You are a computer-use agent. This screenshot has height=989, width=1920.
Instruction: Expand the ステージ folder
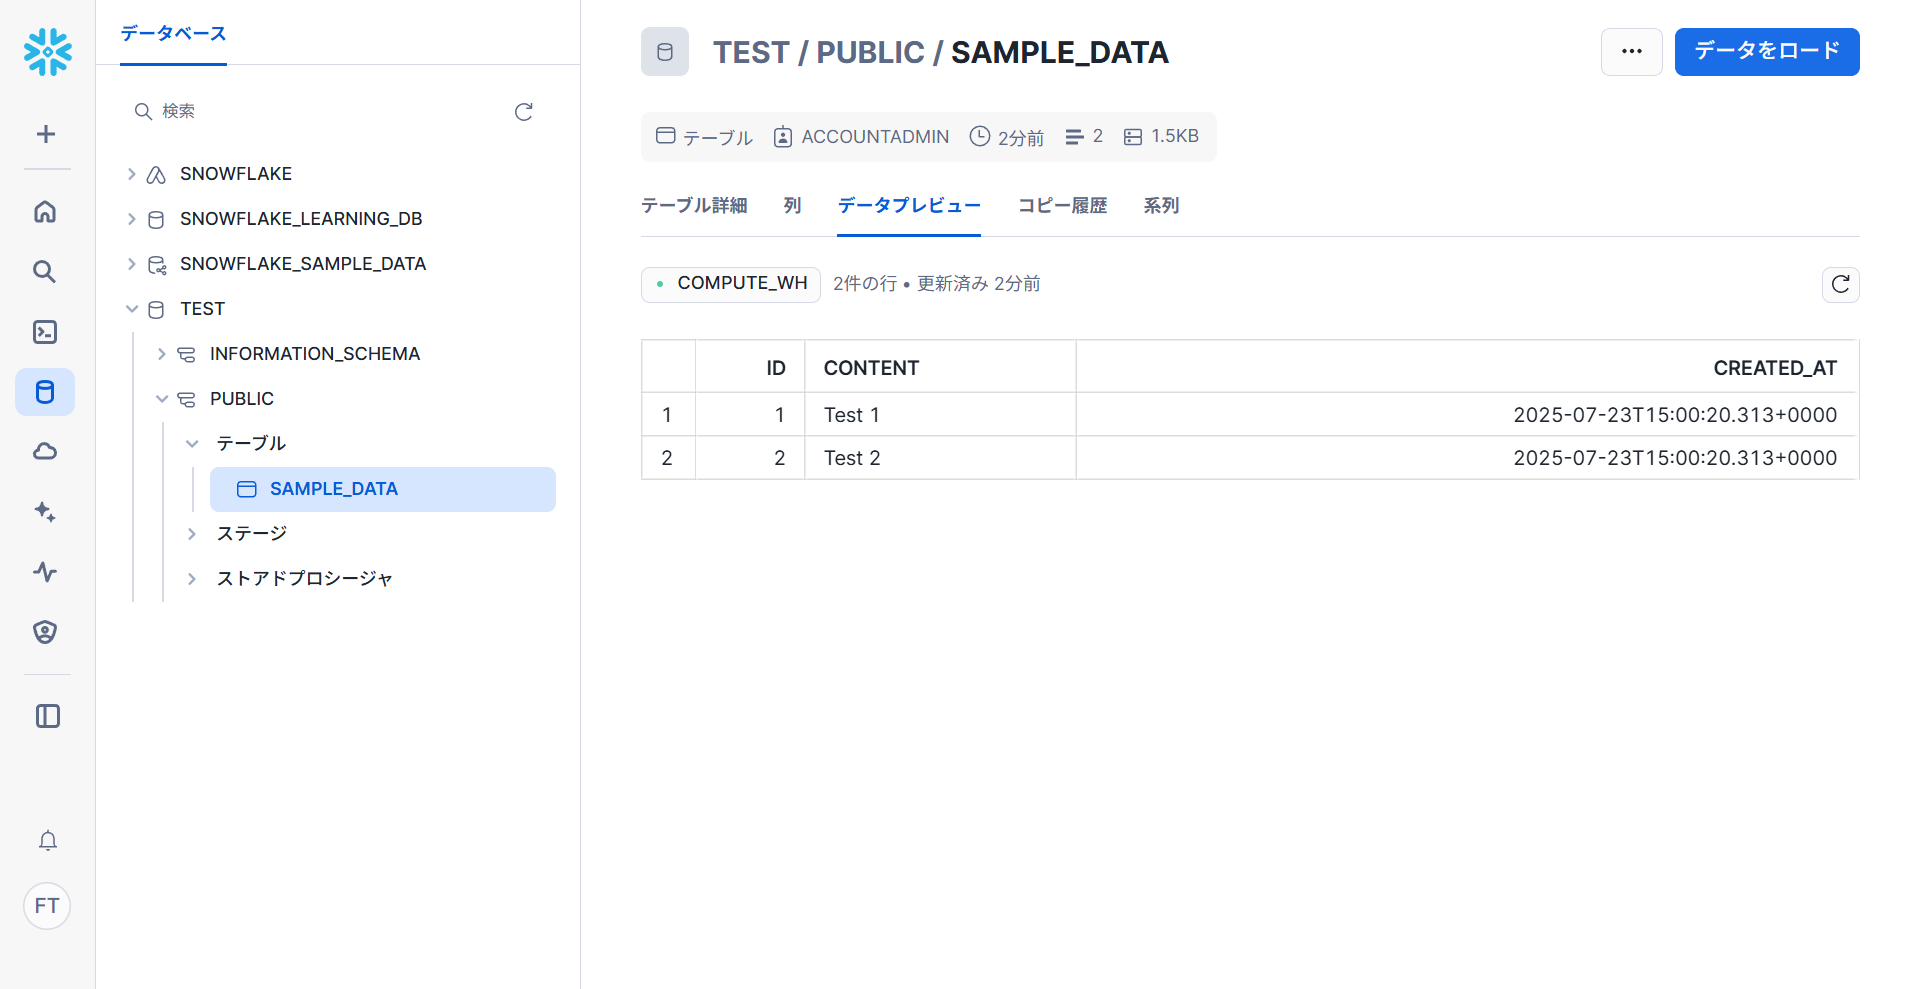(x=192, y=534)
